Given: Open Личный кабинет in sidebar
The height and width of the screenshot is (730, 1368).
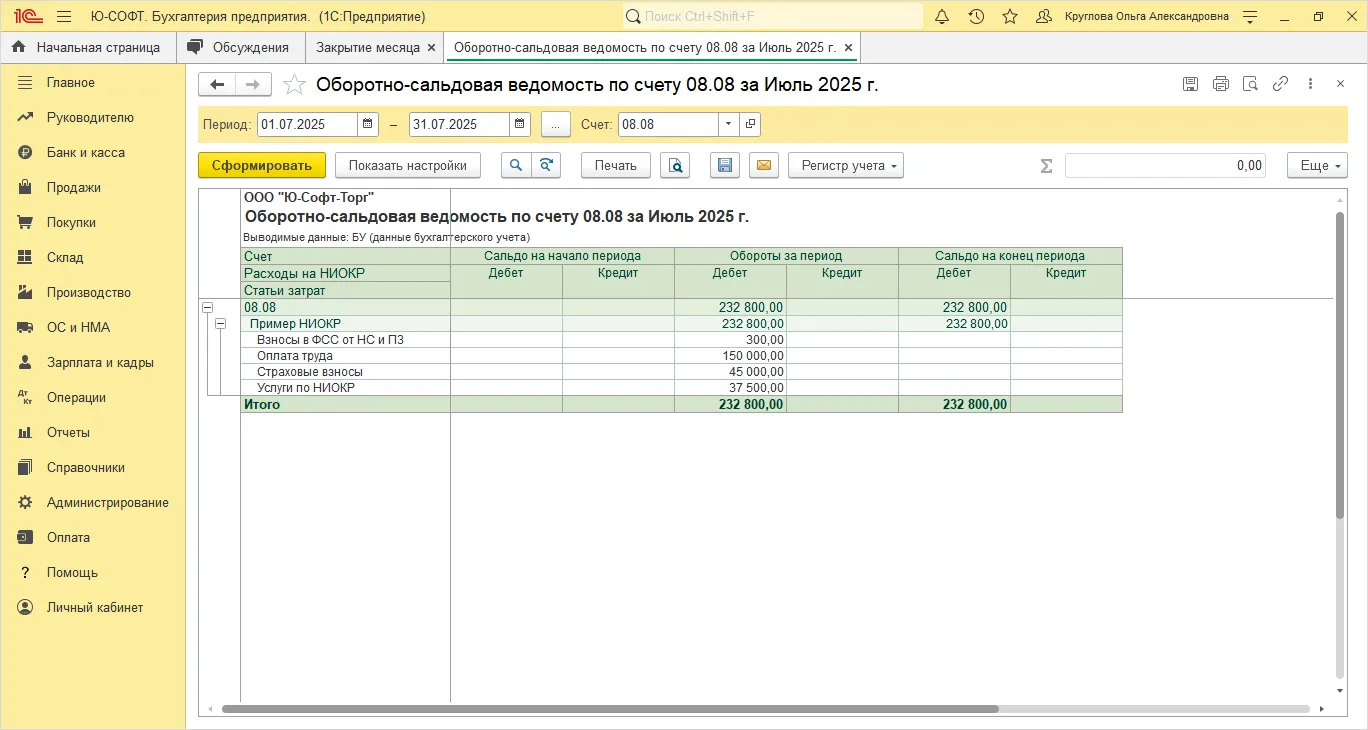Looking at the screenshot, I should [x=93, y=607].
